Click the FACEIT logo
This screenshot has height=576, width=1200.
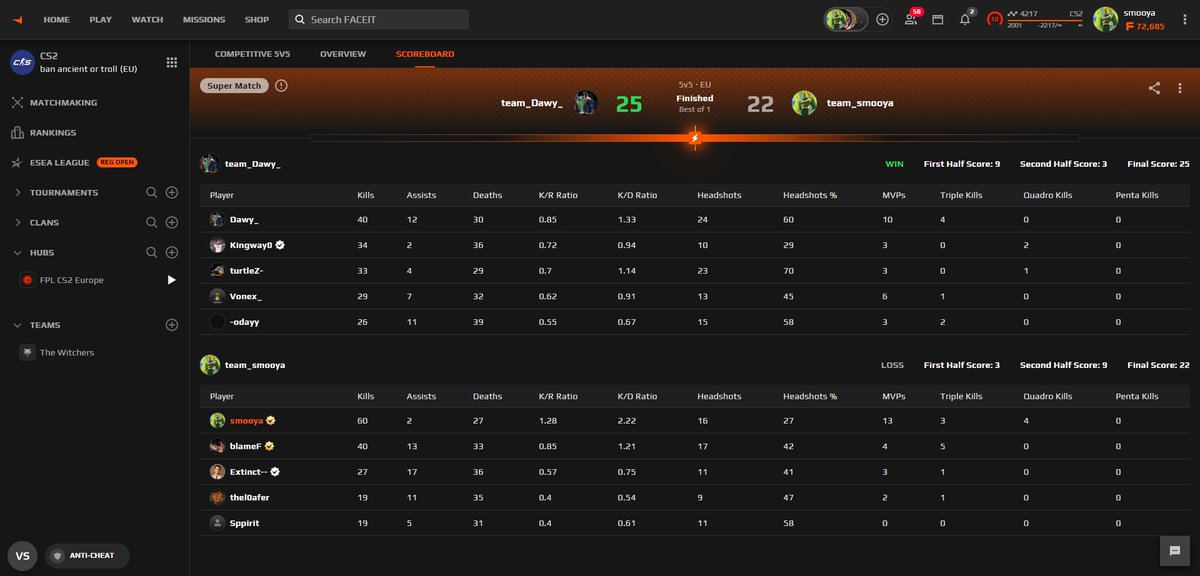[x=20, y=19]
